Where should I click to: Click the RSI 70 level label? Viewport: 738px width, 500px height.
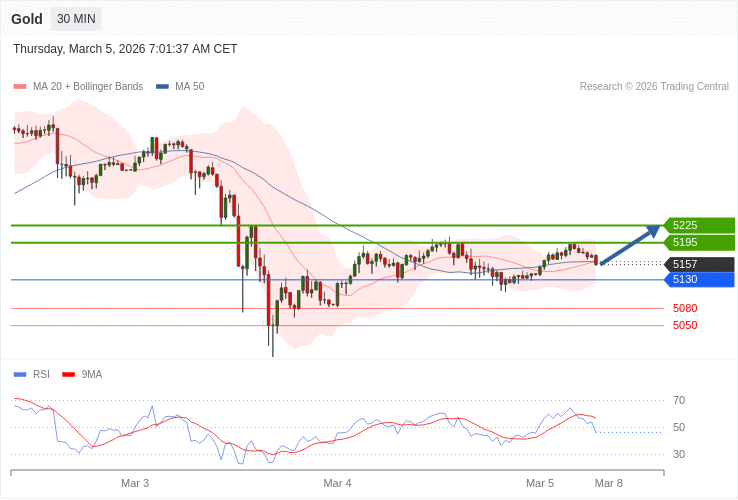[679, 400]
